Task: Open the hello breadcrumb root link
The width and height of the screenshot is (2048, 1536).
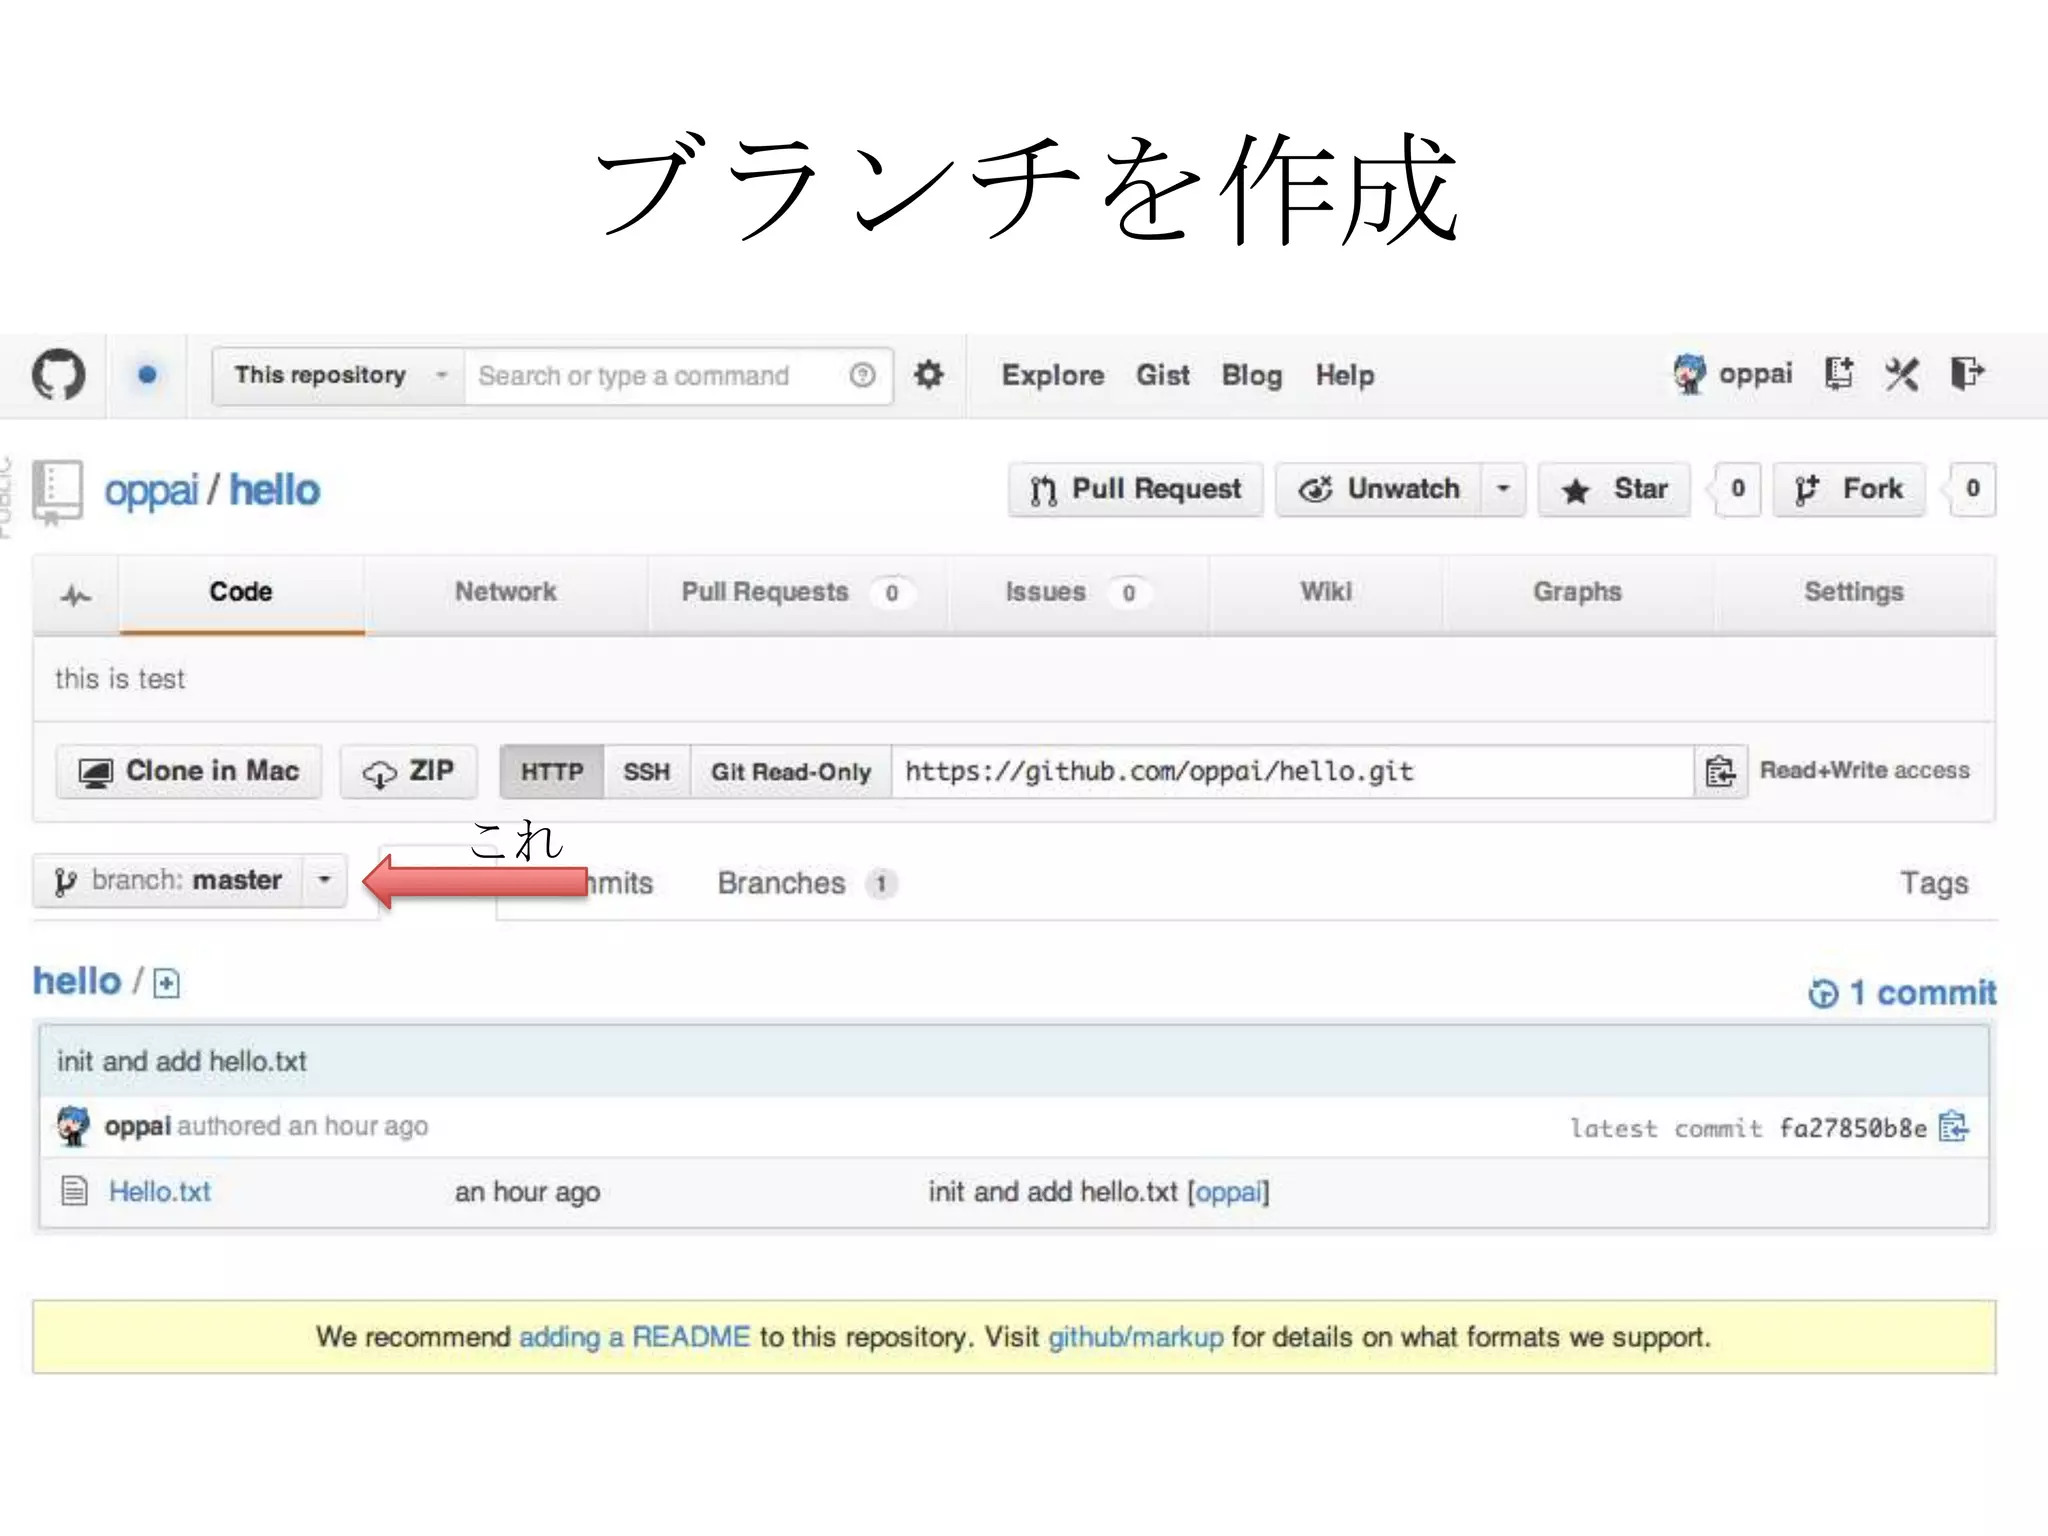Action: pos(77,982)
